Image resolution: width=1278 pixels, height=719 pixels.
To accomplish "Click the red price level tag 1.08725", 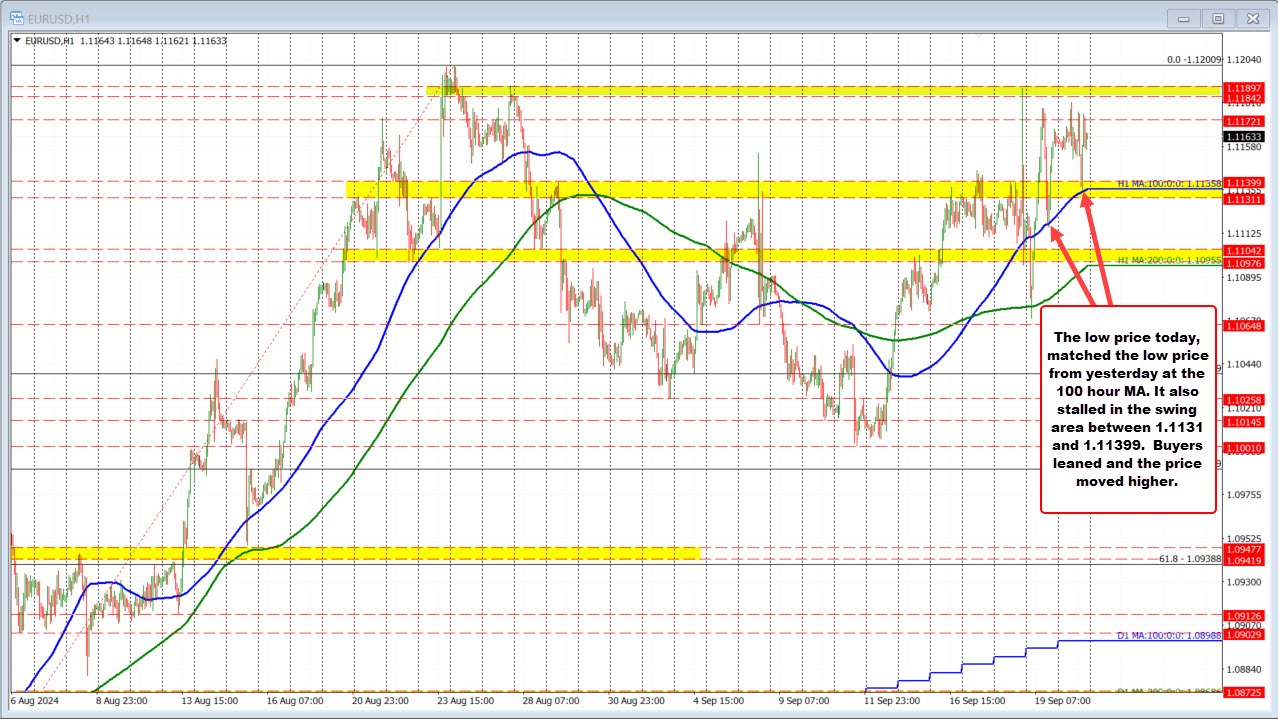I will [1243, 690].
